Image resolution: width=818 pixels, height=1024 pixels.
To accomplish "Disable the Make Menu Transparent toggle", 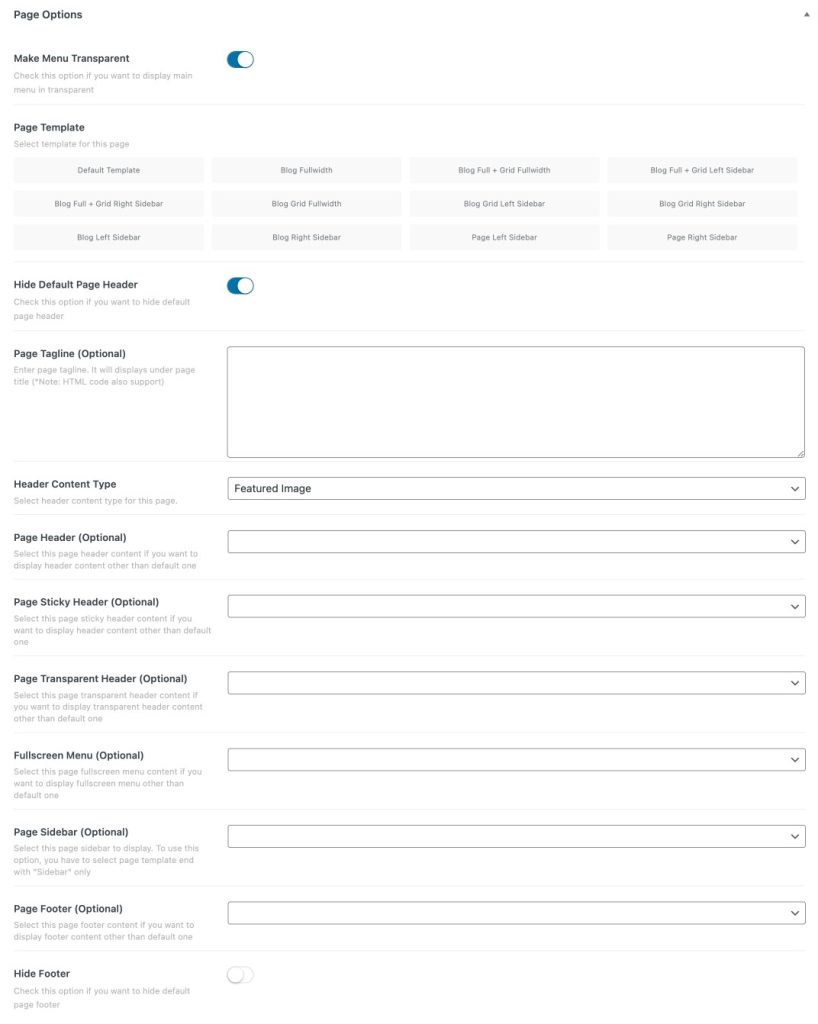I will 240,59.
